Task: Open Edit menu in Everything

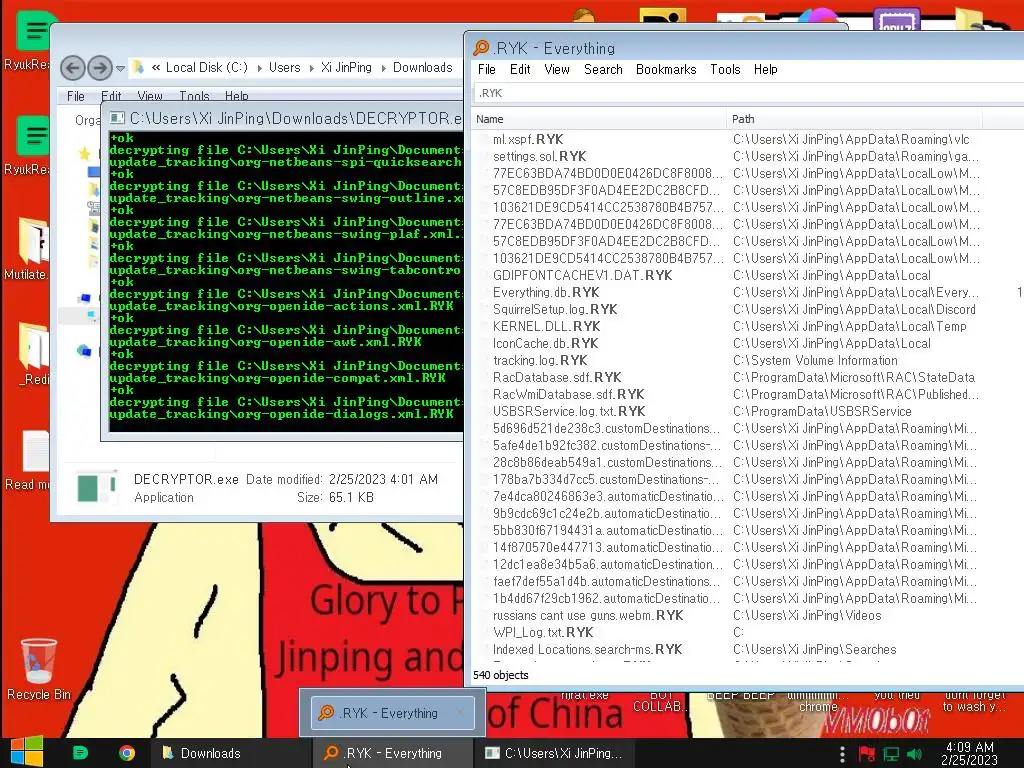Action: (520, 69)
